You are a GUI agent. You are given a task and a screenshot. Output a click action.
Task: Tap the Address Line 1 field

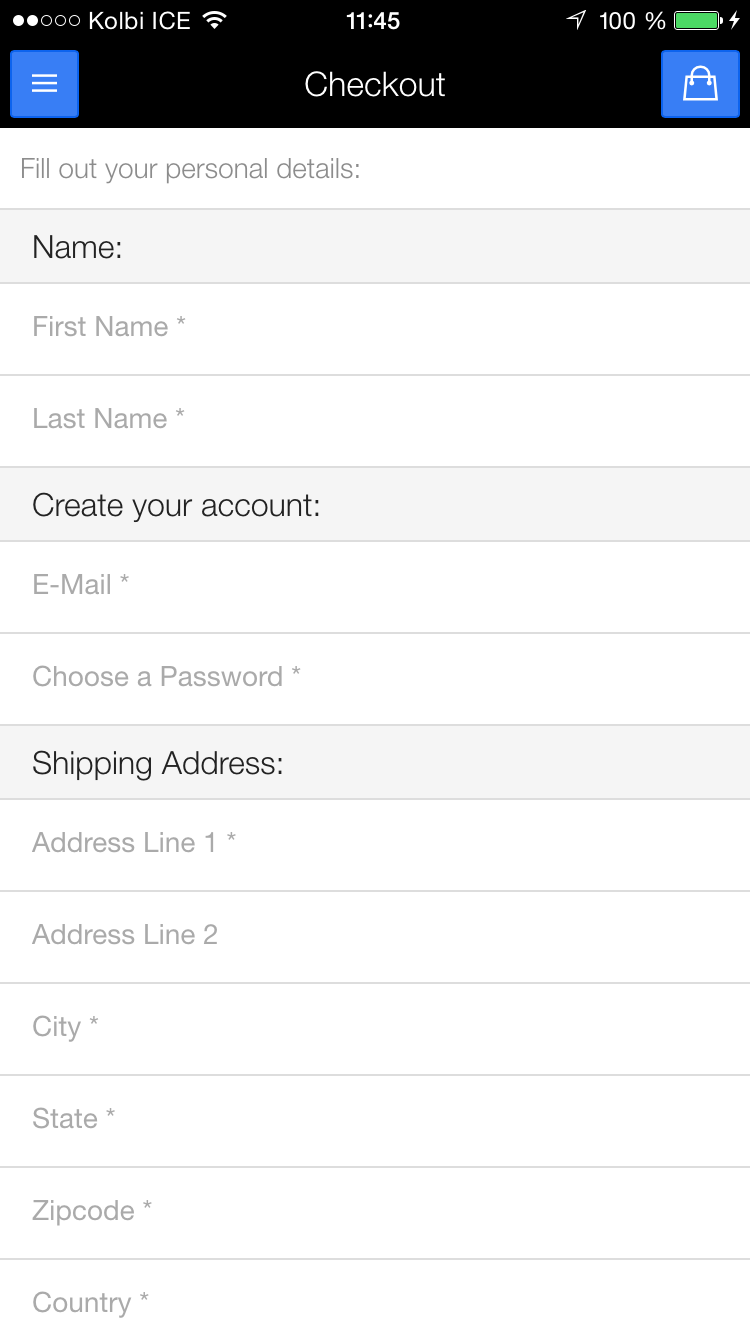375,843
